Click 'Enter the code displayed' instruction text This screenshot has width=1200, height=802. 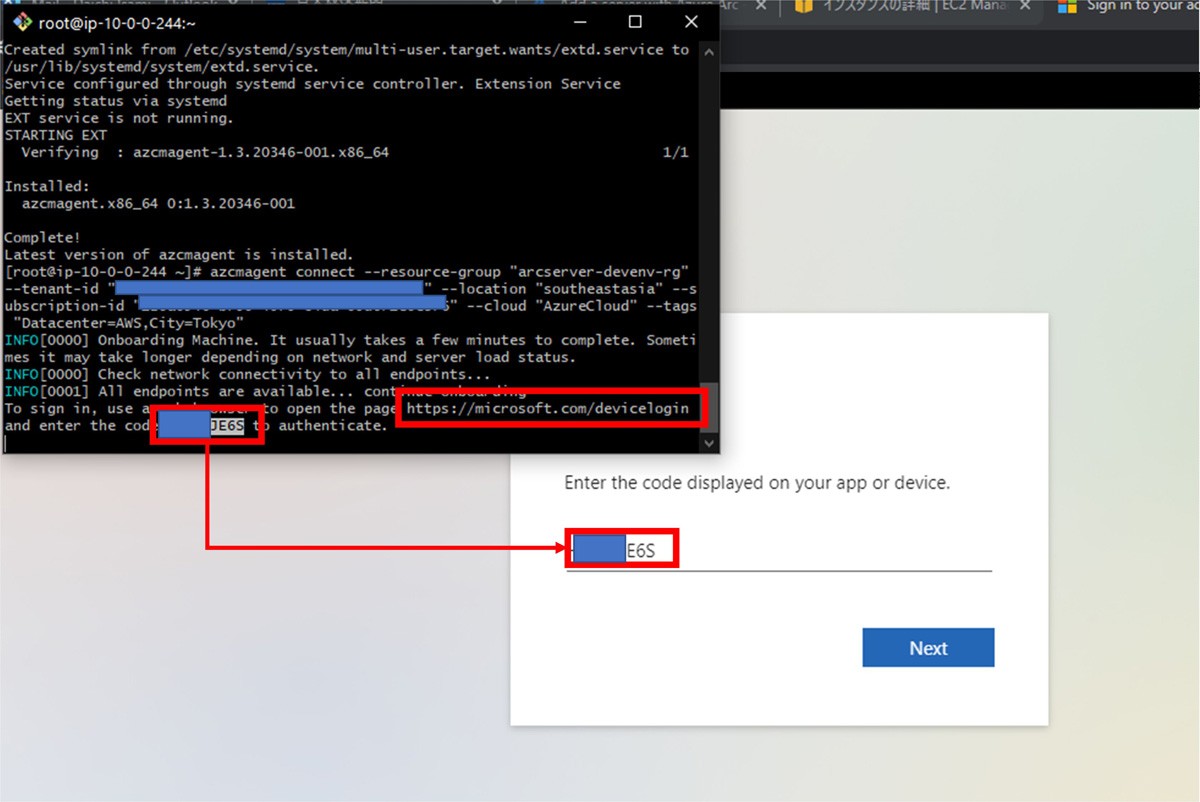pos(757,483)
